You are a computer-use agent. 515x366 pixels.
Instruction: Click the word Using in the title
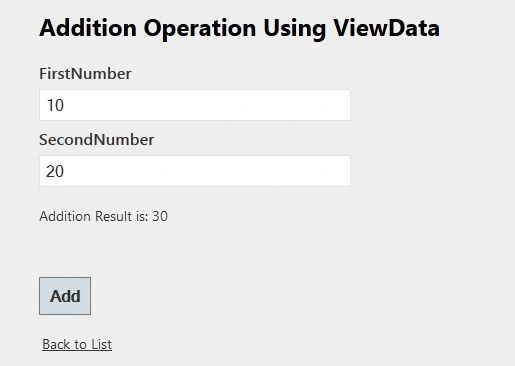tap(295, 29)
